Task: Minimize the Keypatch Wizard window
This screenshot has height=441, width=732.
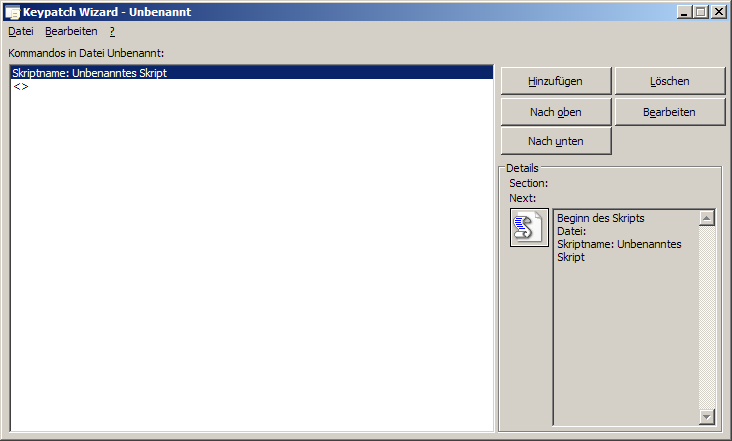Action: (684, 12)
